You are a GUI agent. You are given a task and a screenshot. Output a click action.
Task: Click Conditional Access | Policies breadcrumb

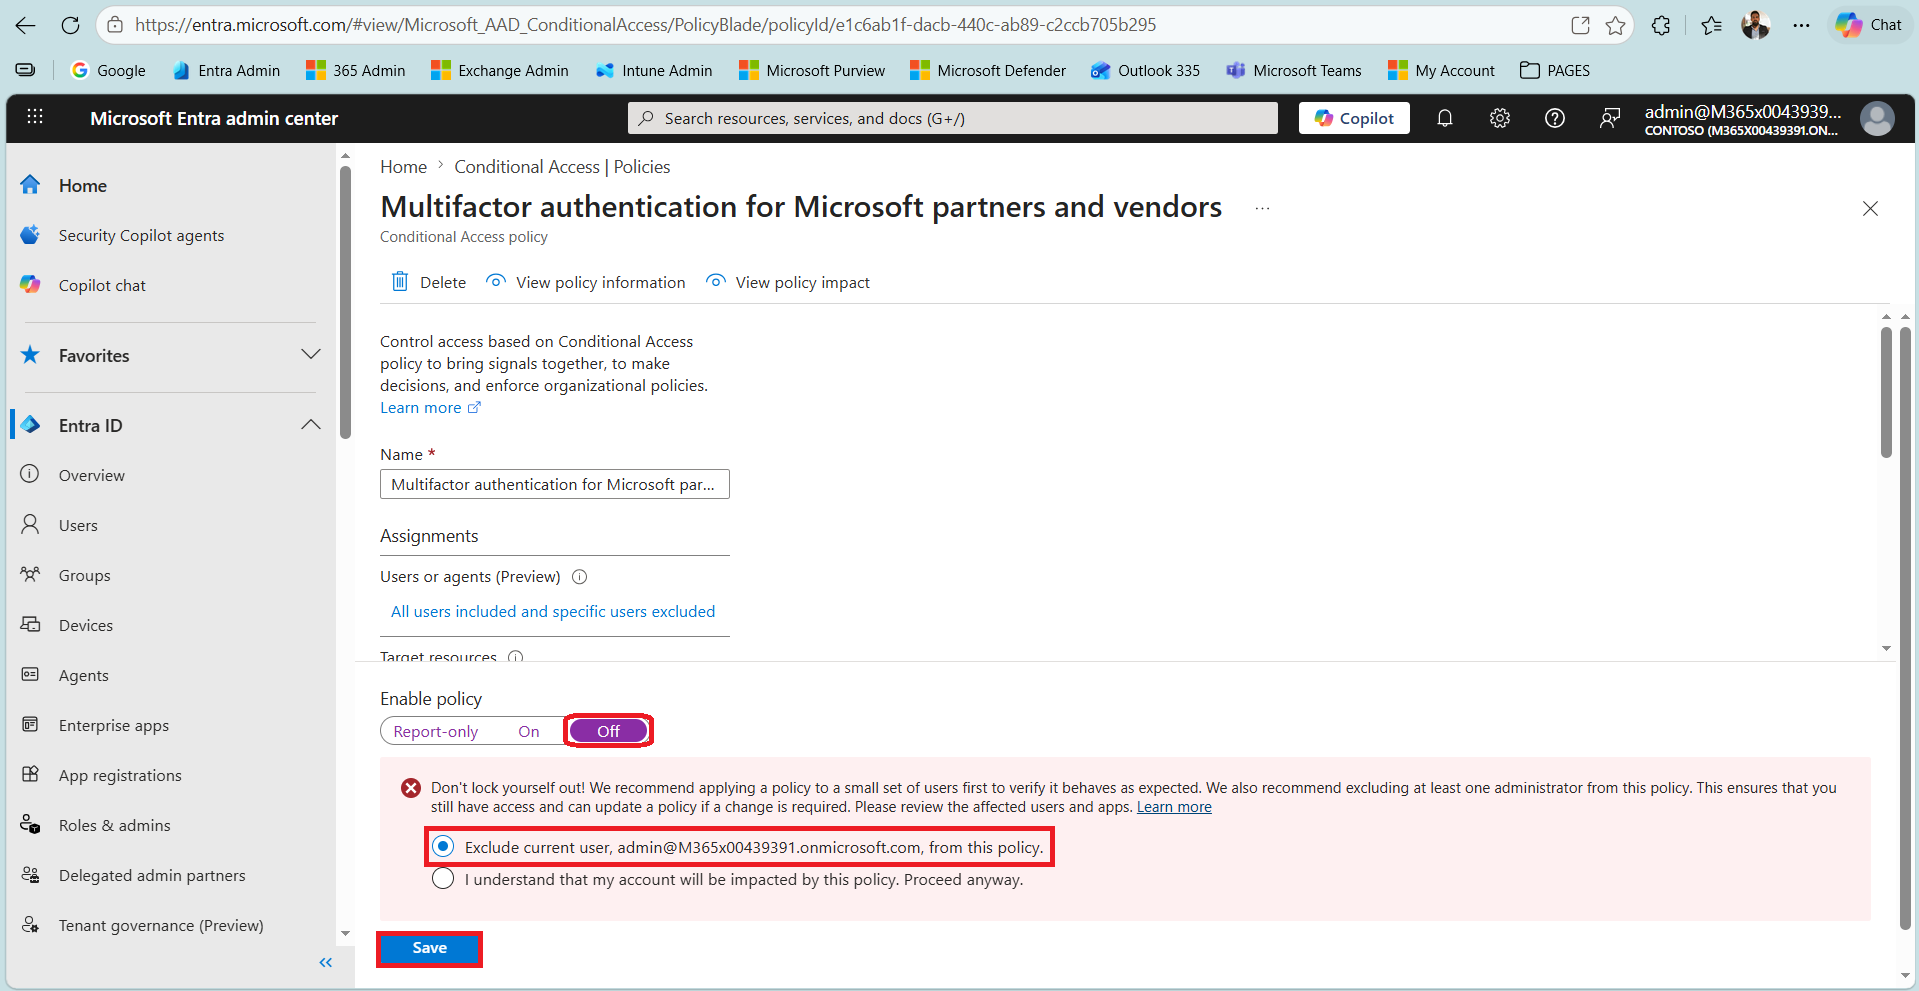coord(562,167)
